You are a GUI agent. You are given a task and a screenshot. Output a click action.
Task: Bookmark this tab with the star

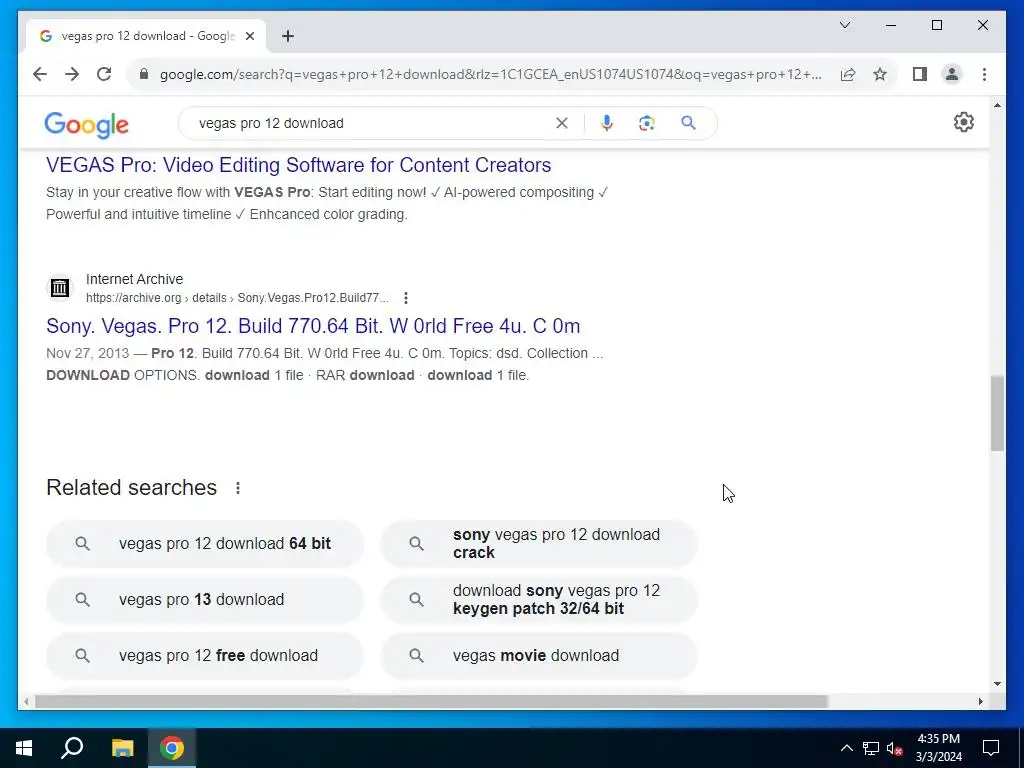point(880,74)
